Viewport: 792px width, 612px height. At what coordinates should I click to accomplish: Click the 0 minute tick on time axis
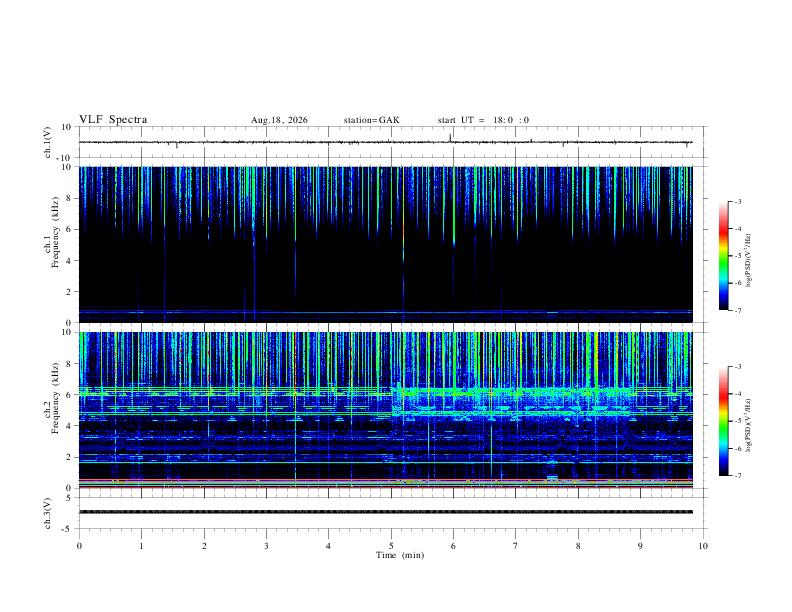(x=79, y=546)
